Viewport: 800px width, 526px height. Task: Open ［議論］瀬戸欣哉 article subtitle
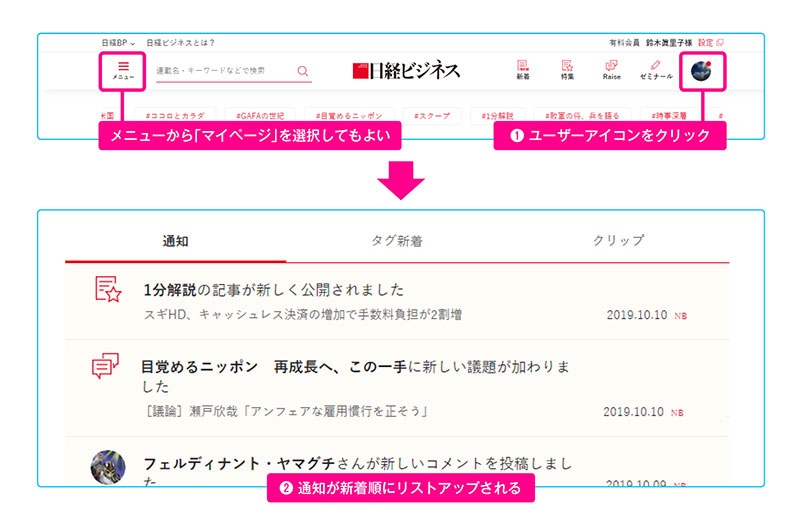coord(286,411)
